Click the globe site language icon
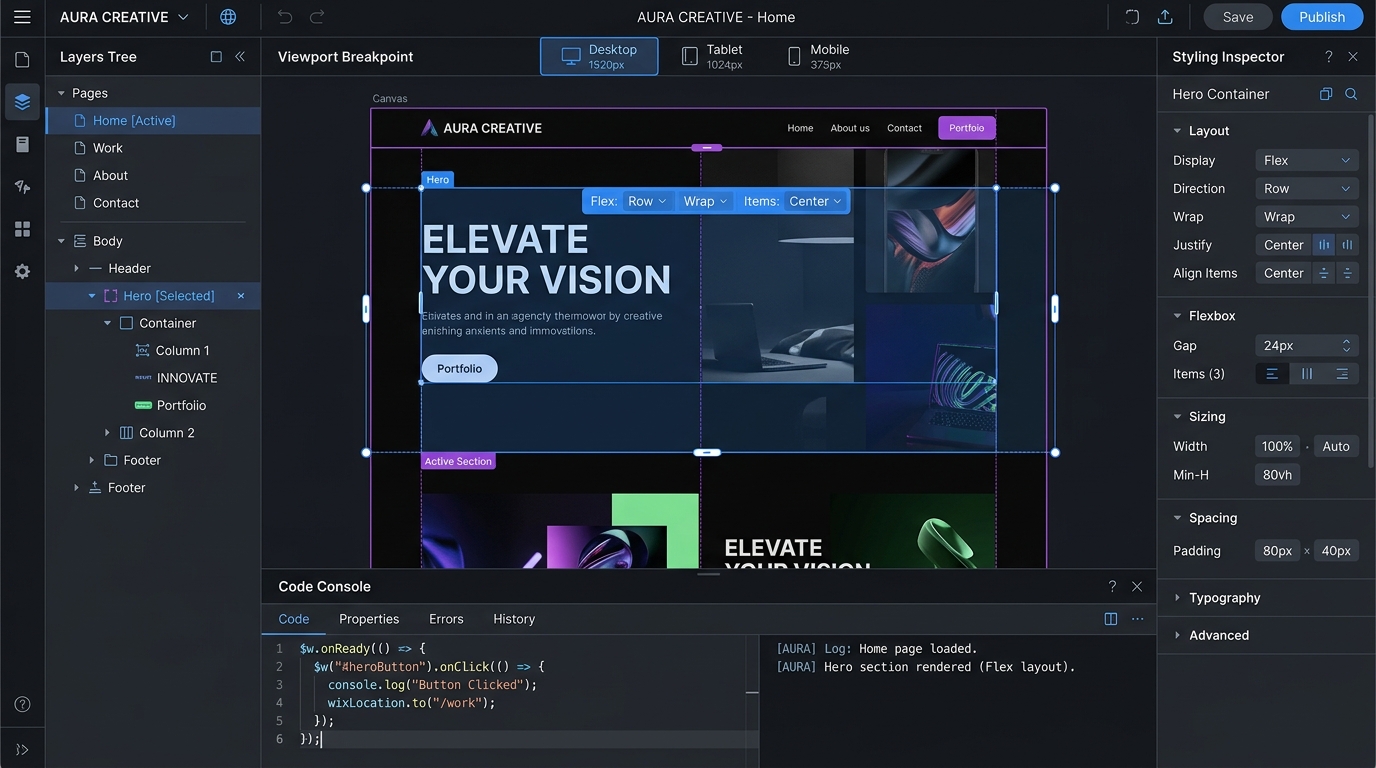Screen dimensions: 1376x768 coord(228,17)
